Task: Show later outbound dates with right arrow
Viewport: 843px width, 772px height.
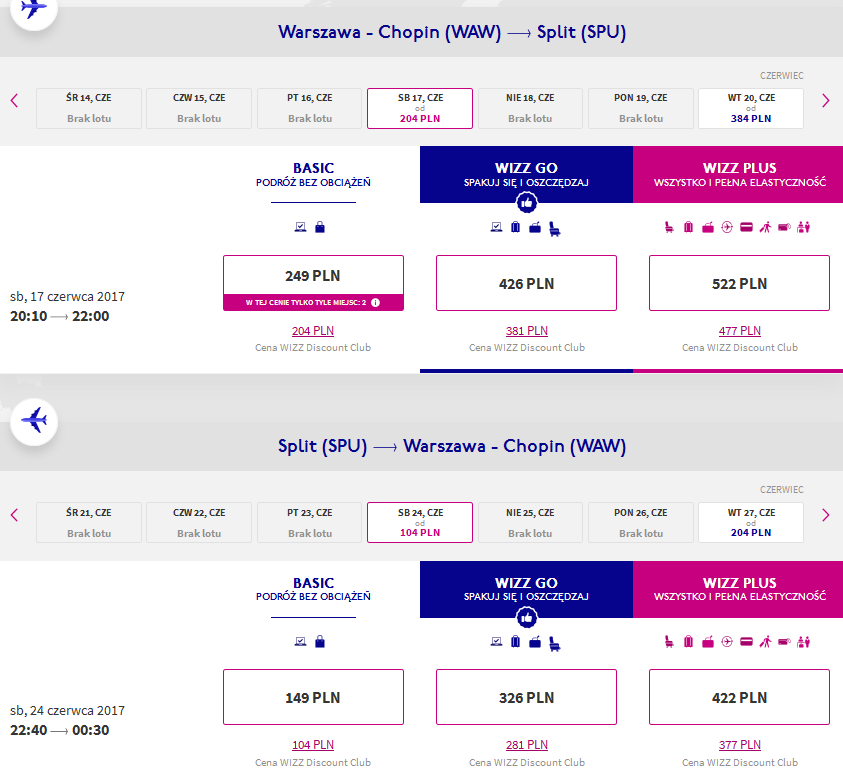Action: (x=826, y=101)
